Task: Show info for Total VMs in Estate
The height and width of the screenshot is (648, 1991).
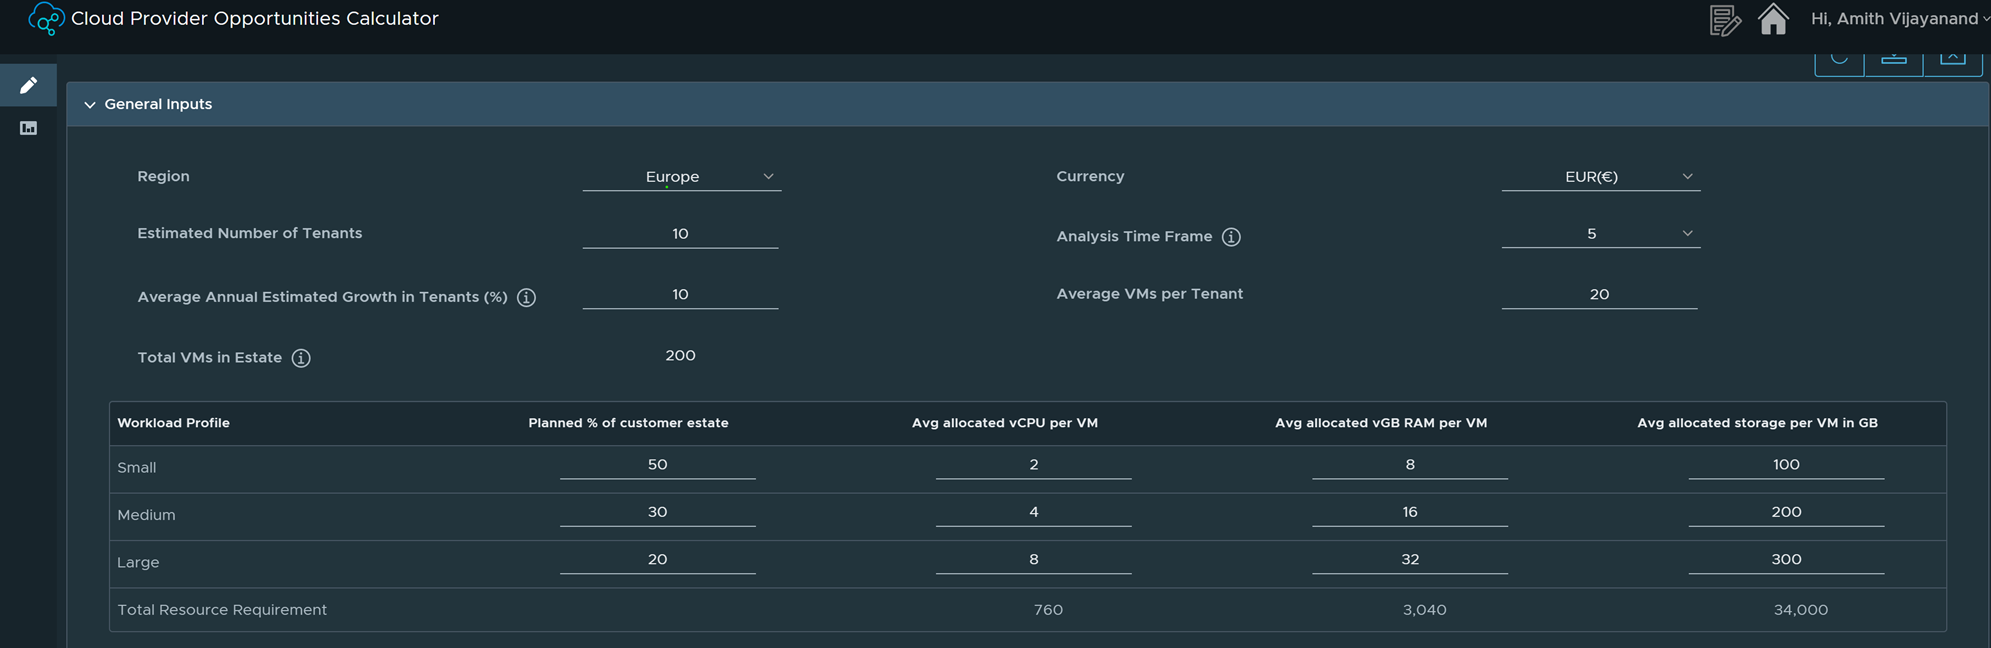Action: [x=301, y=358]
